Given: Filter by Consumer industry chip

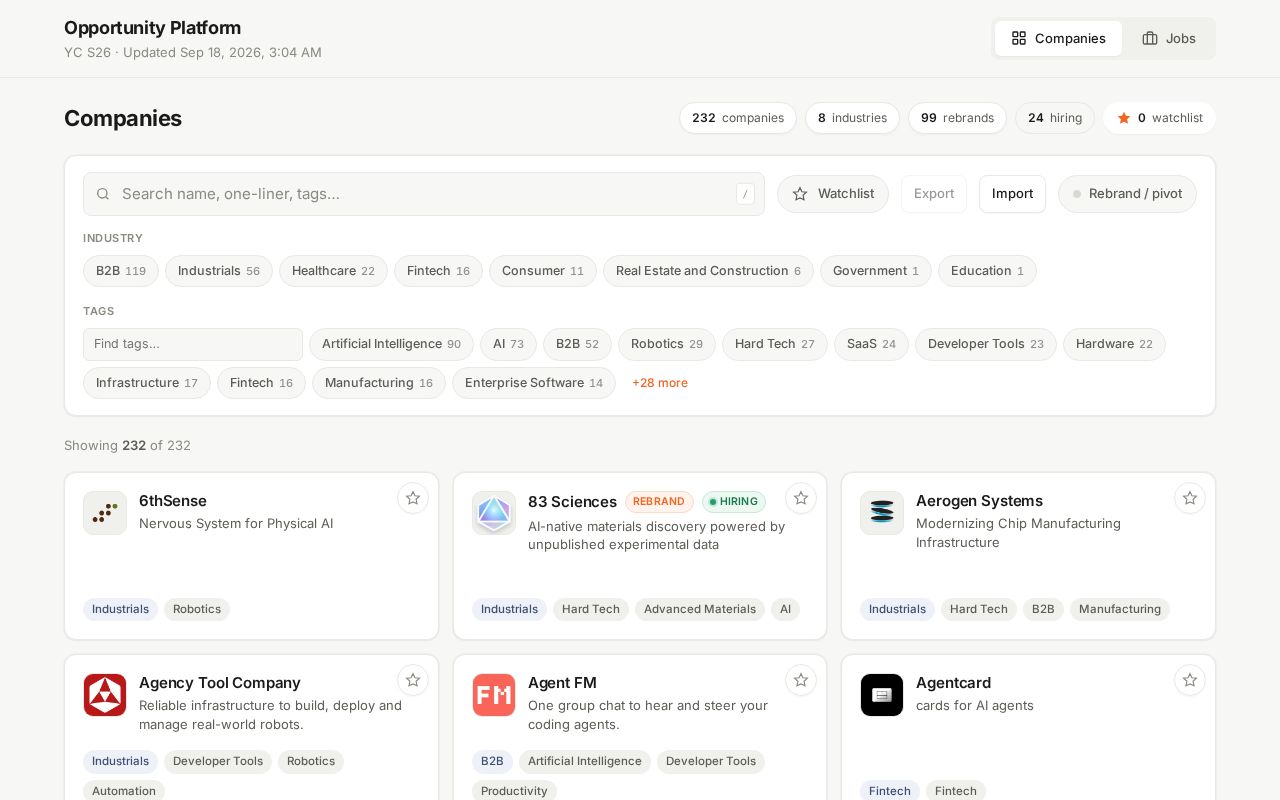Looking at the screenshot, I should (x=543, y=271).
